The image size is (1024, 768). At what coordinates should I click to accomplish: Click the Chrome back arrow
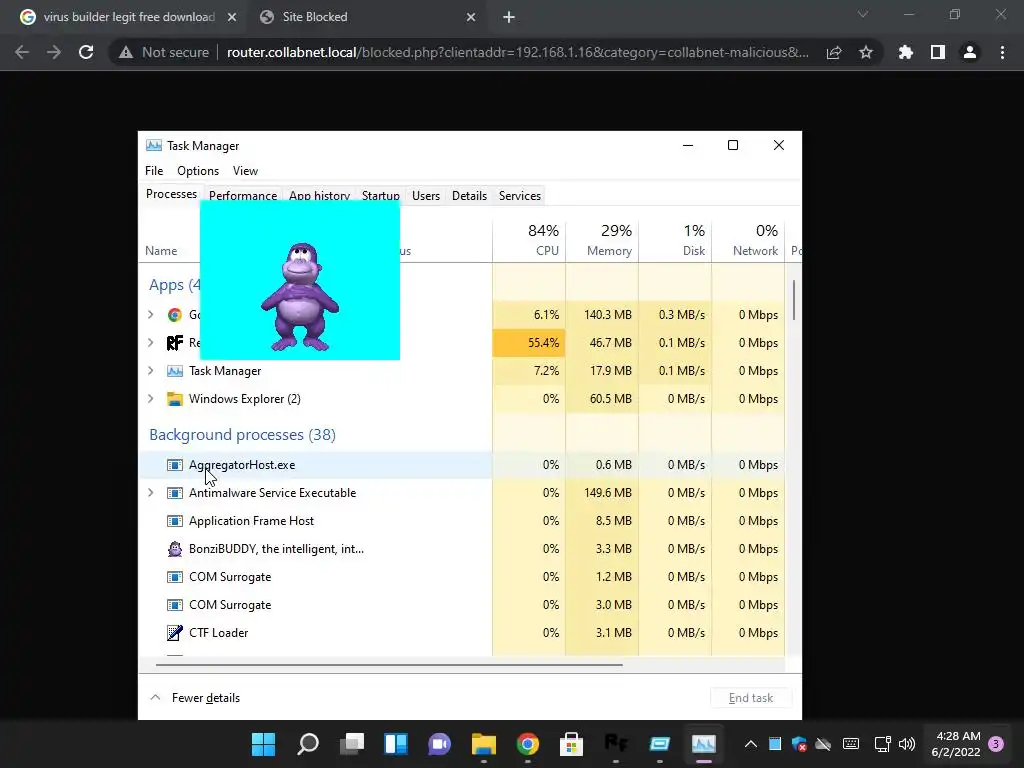click(x=22, y=52)
